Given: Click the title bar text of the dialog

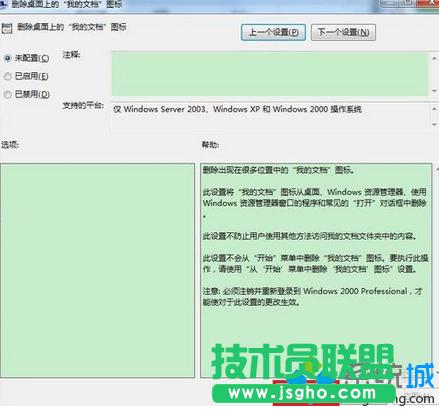Looking at the screenshot, I should click(x=66, y=4).
